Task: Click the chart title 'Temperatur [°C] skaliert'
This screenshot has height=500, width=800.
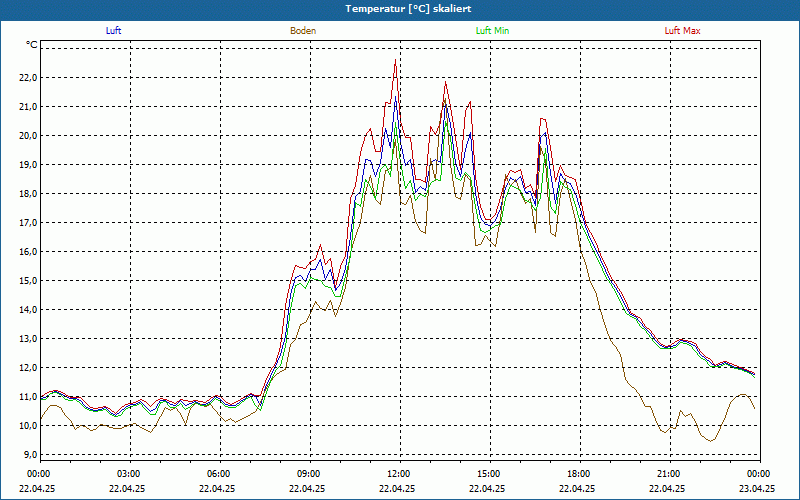Action: point(400,8)
